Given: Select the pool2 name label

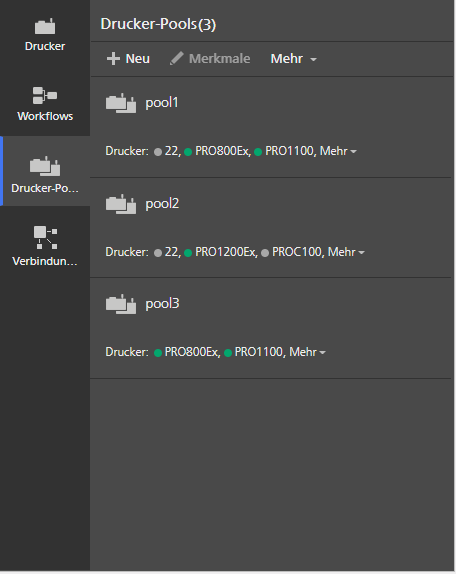Looking at the screenshot, I should (x=162, y=203).
